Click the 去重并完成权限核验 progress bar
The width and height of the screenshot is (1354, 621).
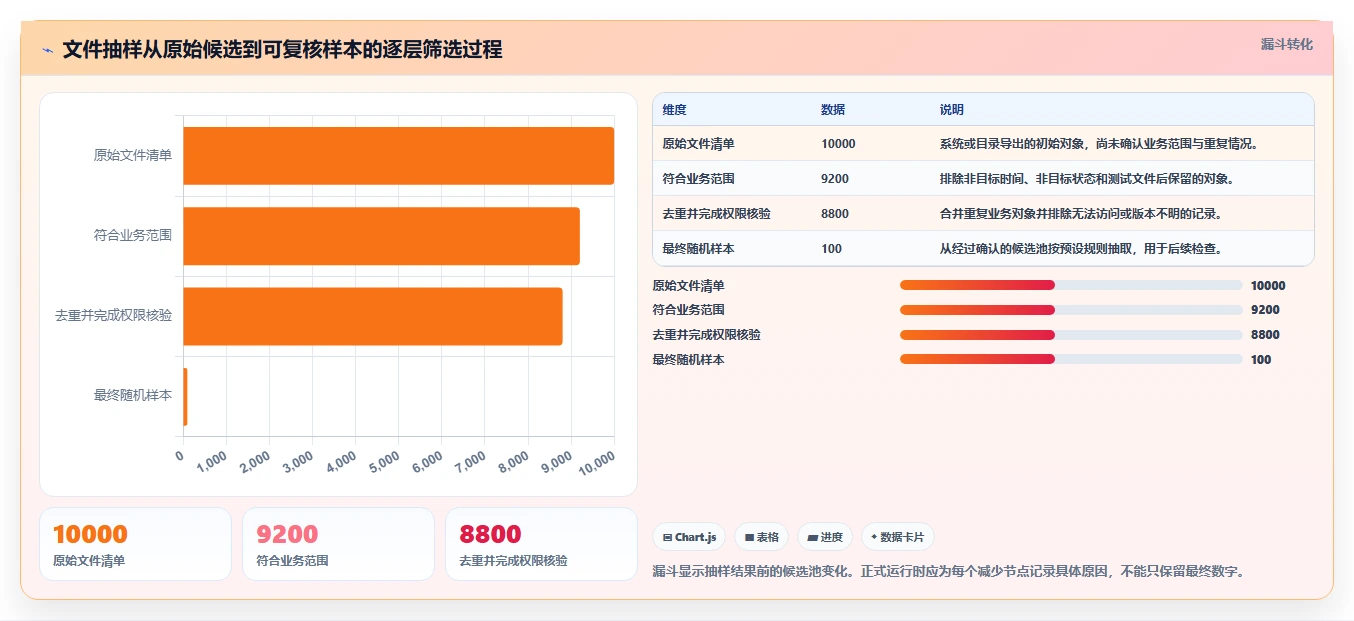(x=1071, y=335)
